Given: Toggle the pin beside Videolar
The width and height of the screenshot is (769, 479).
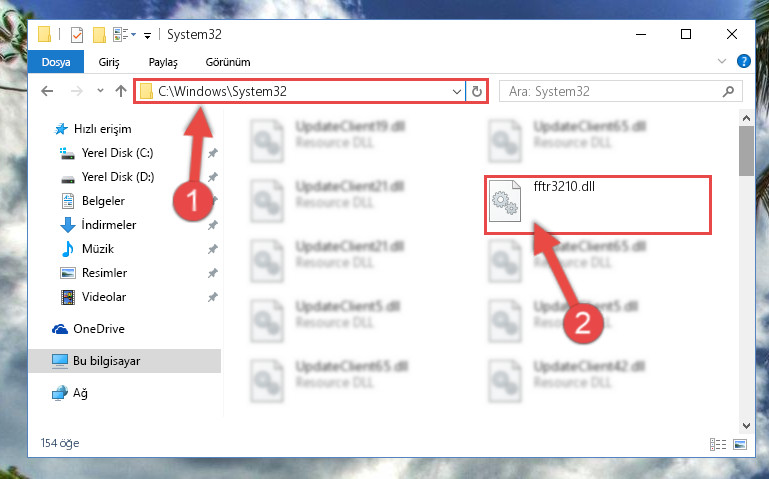Looking at the screenshot, I should pos(212,297).
